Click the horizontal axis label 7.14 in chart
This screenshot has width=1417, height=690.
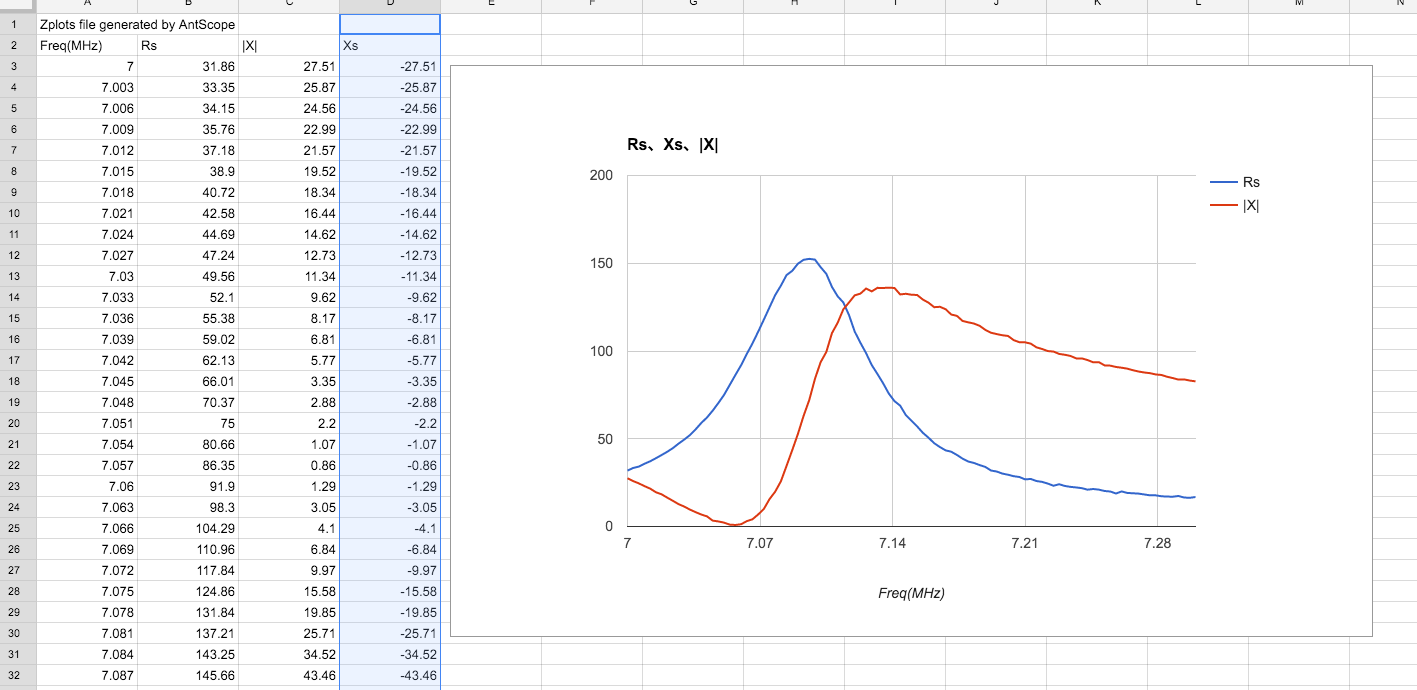(x=892, y=544)
